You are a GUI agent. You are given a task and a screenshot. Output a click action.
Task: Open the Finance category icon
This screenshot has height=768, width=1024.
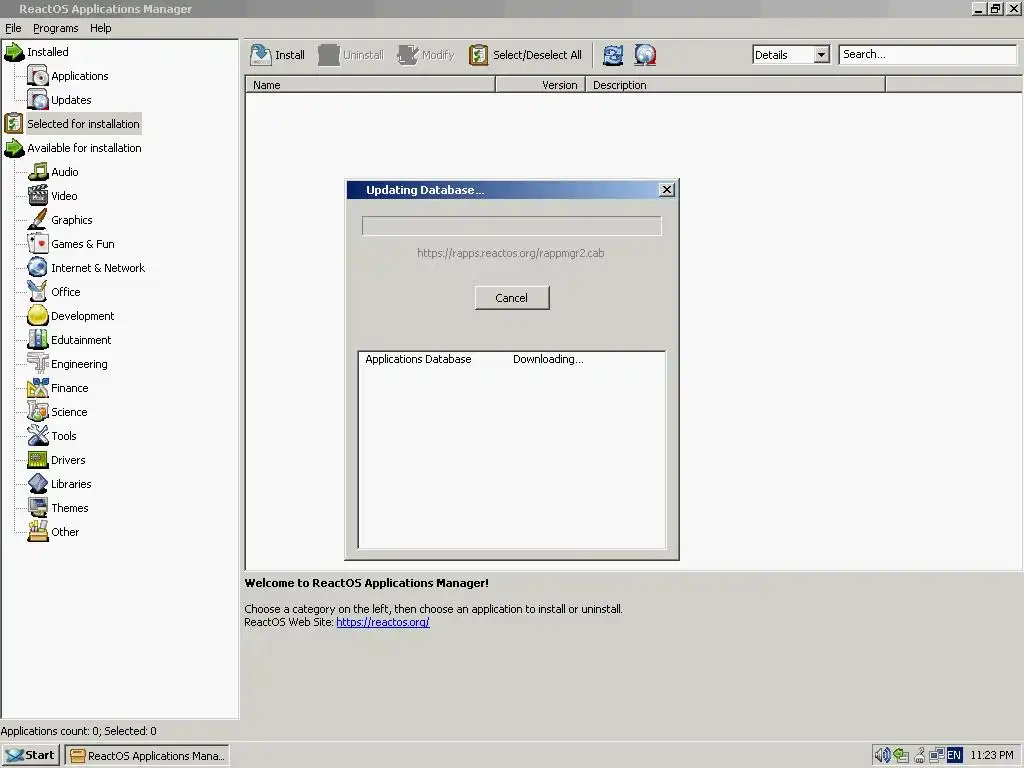coord(38,388)
